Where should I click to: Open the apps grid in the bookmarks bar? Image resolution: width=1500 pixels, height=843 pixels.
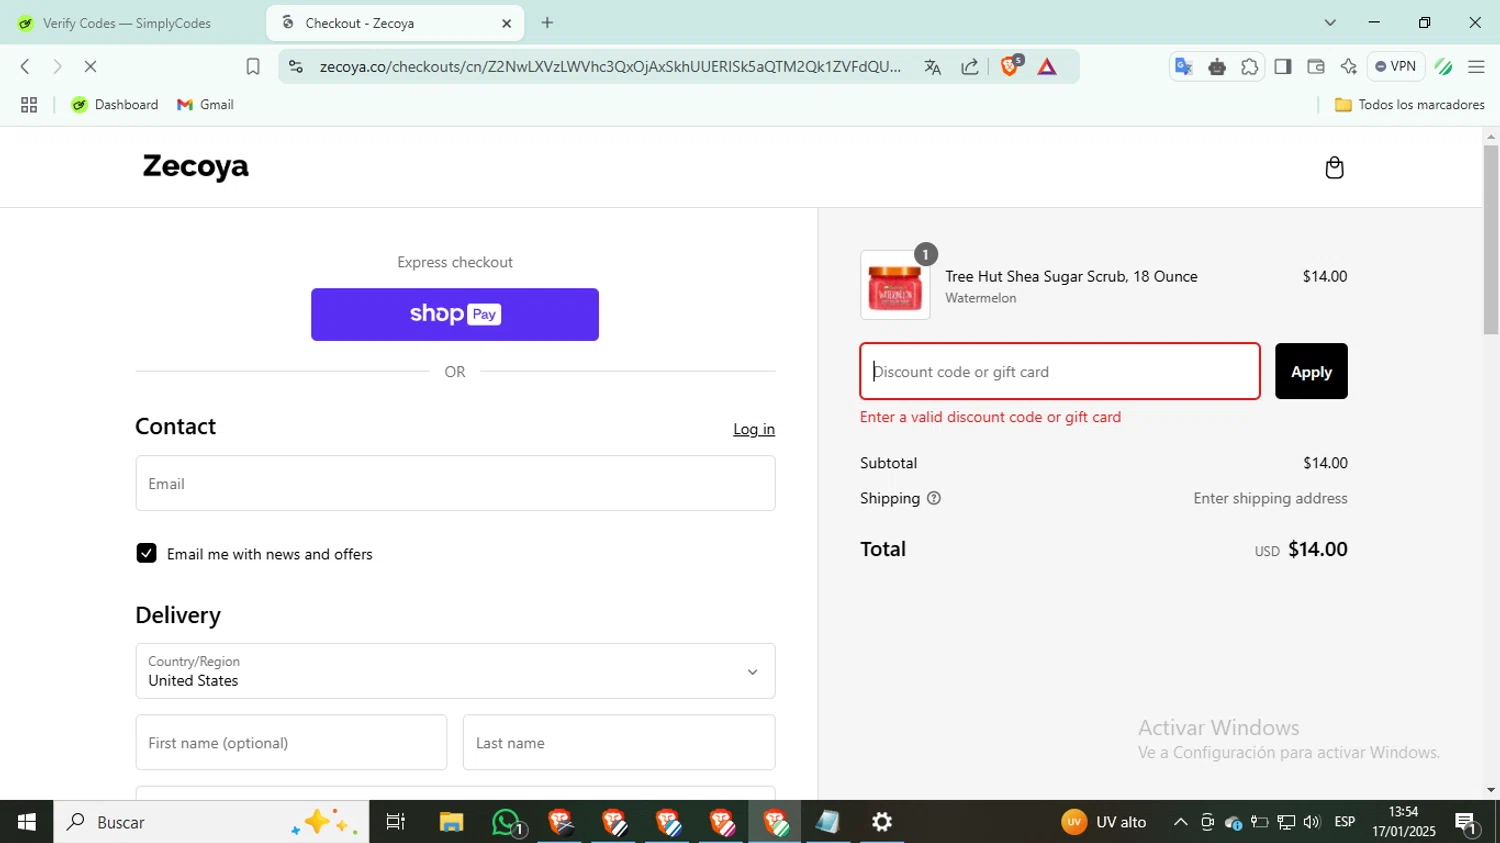(29, 105)
